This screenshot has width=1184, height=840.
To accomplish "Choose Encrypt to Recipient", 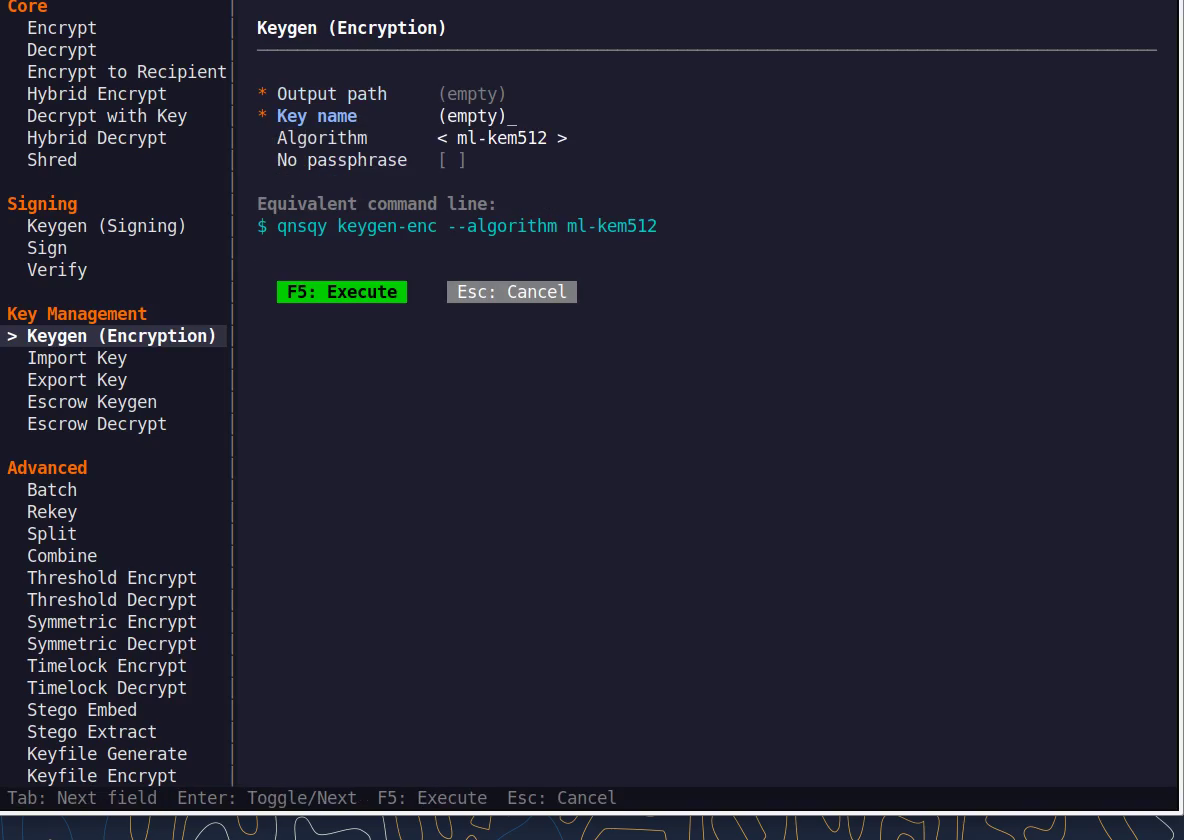I will [127, 72].
